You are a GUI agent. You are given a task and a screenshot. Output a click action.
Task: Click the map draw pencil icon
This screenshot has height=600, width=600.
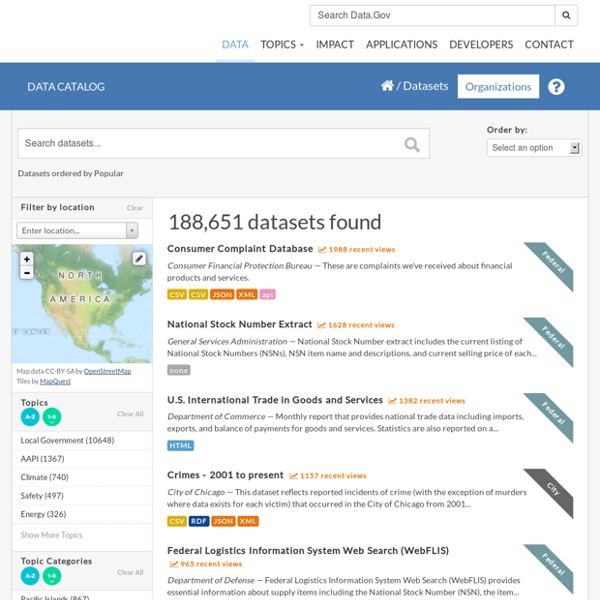click(139, 259)
